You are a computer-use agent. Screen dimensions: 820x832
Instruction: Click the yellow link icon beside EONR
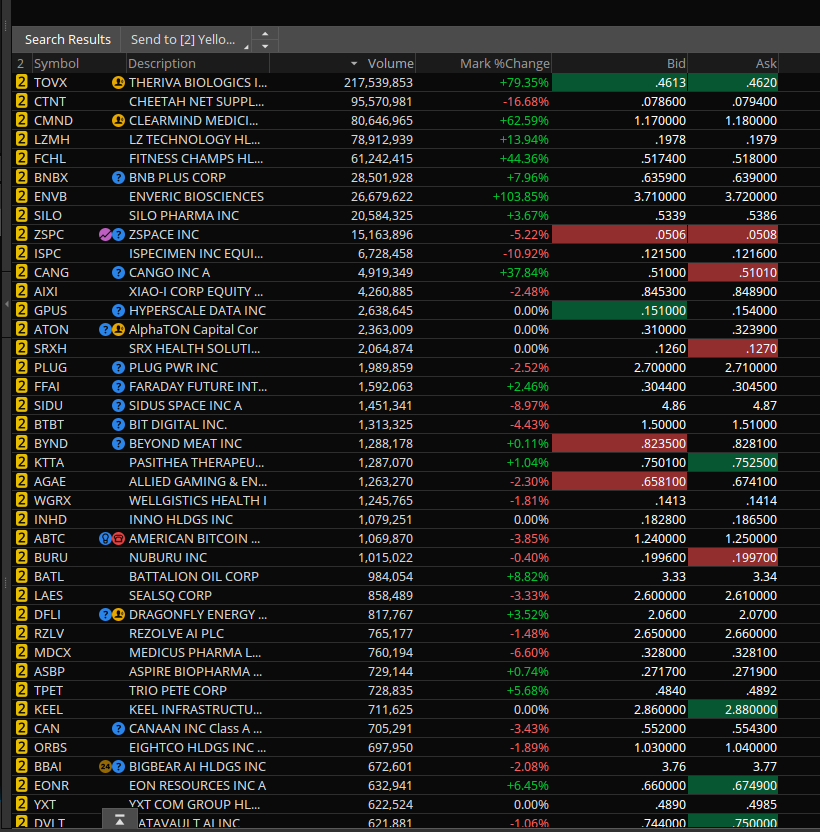pos(21,785)
